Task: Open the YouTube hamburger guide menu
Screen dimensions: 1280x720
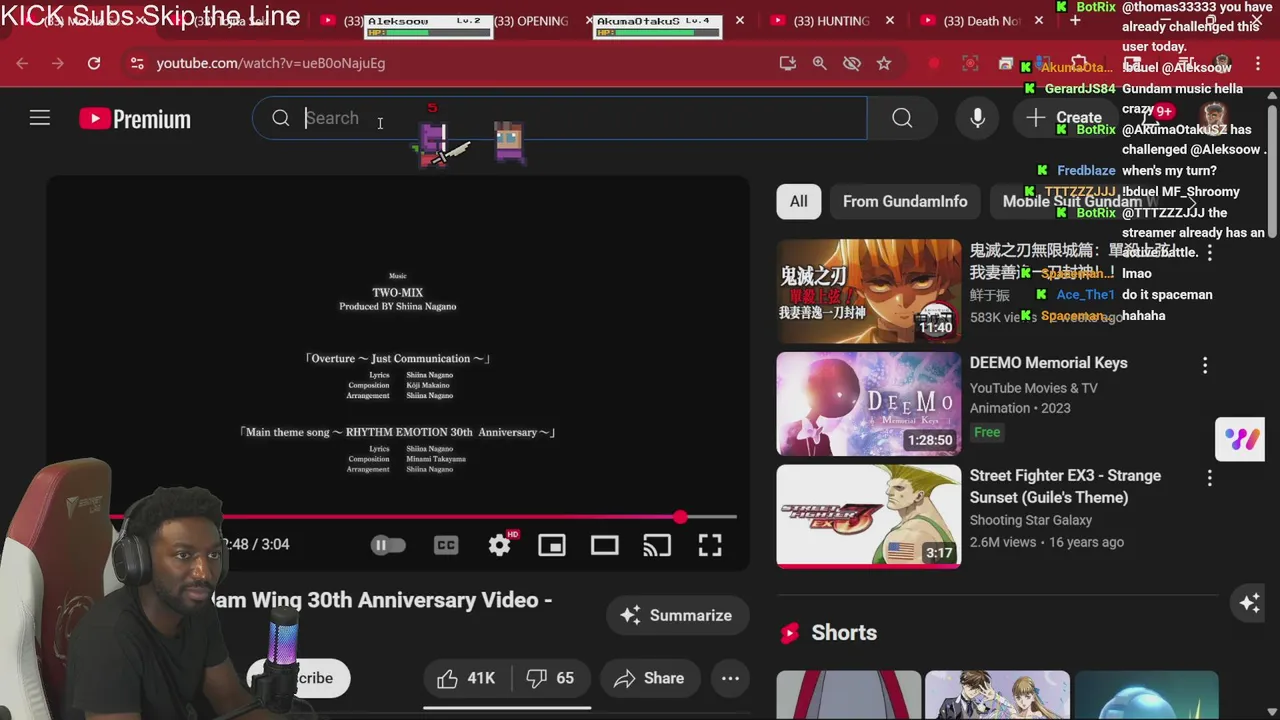Action: 40,119
